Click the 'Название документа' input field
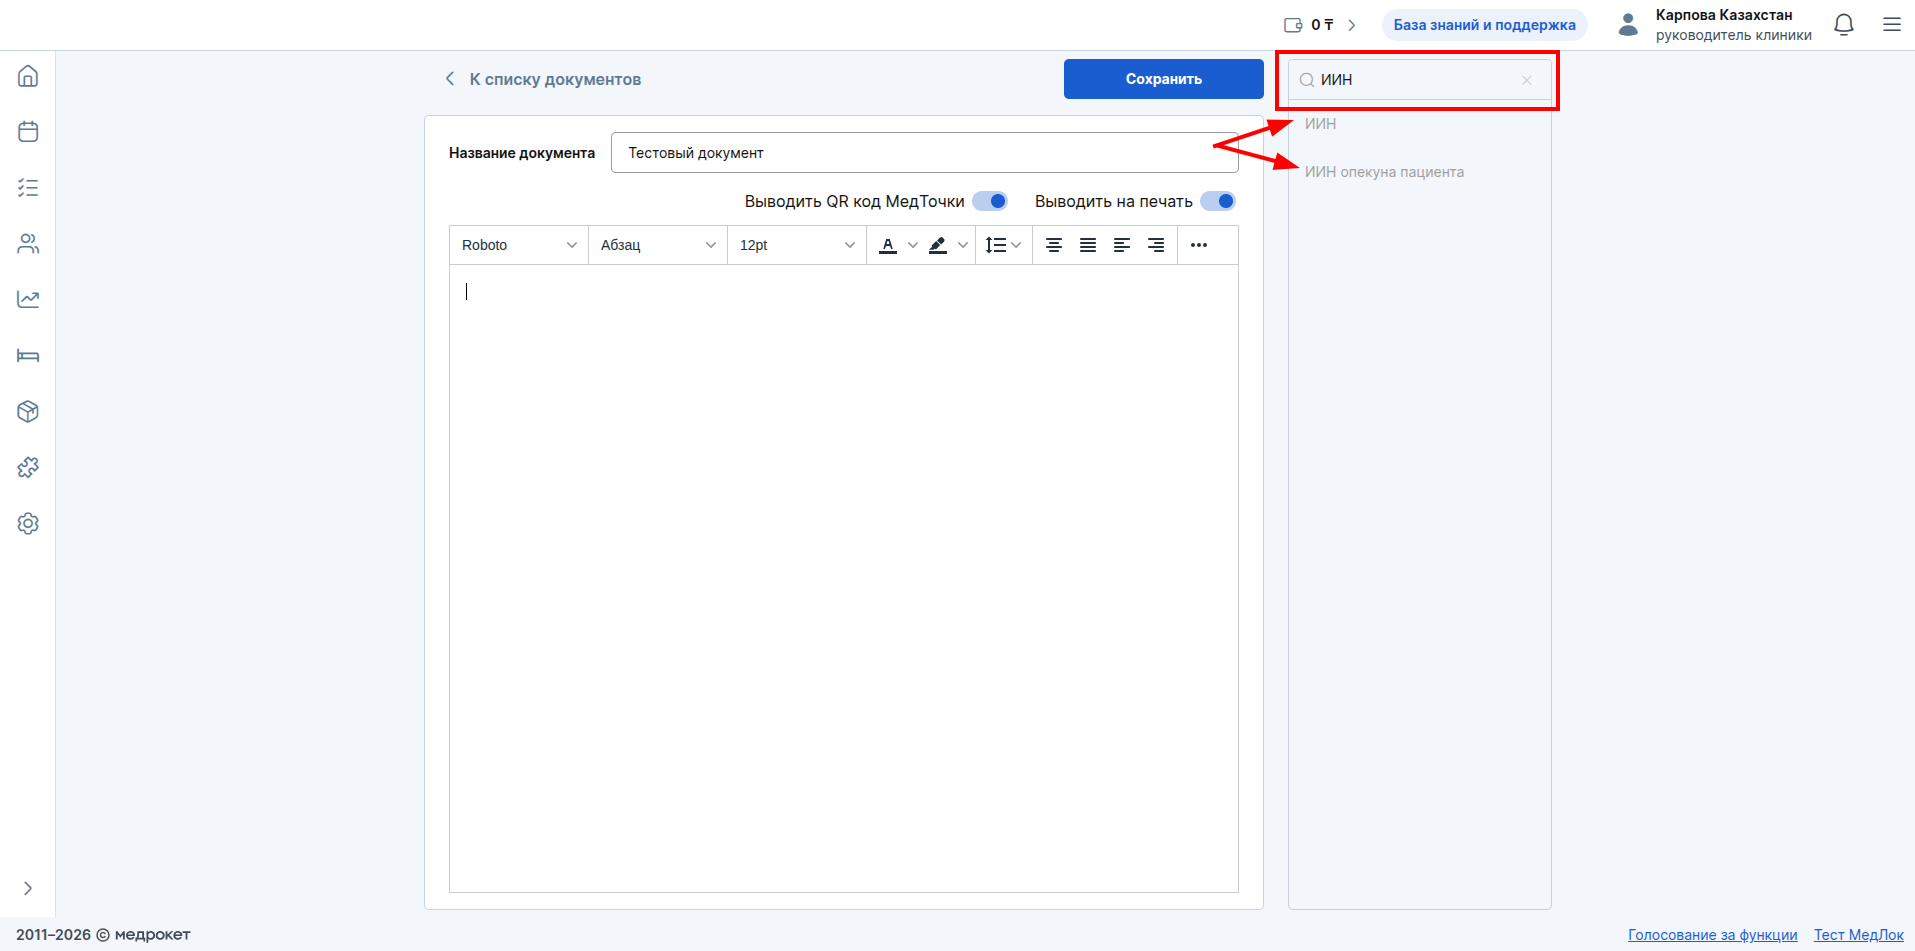 pyautogui.click(x=920, y=153)
